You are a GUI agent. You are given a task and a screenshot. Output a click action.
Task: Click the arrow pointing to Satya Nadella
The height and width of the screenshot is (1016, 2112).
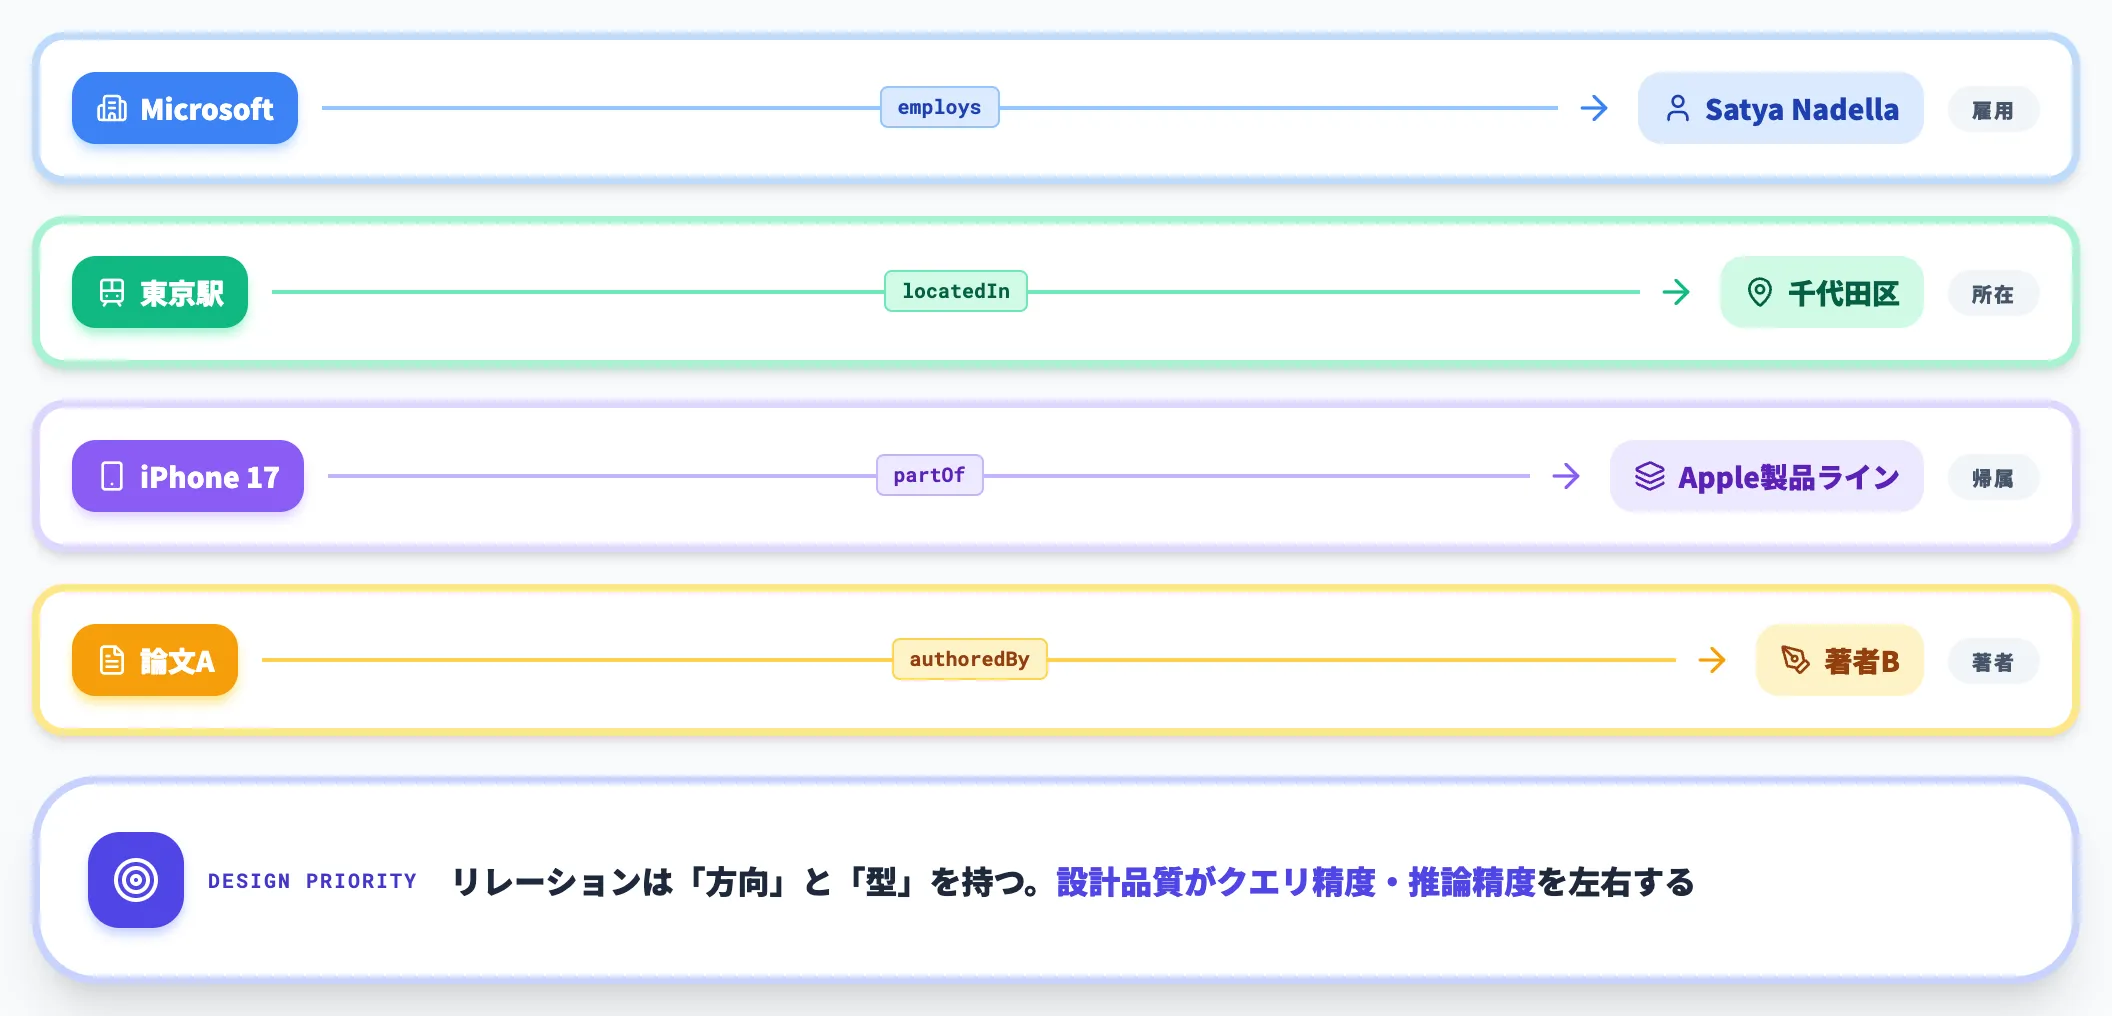click(x=1594, y=108)
